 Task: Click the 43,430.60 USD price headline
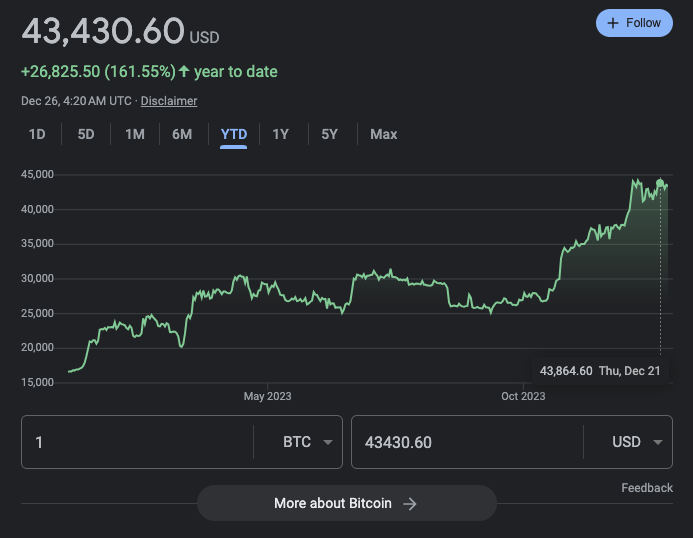pos(120,32)
